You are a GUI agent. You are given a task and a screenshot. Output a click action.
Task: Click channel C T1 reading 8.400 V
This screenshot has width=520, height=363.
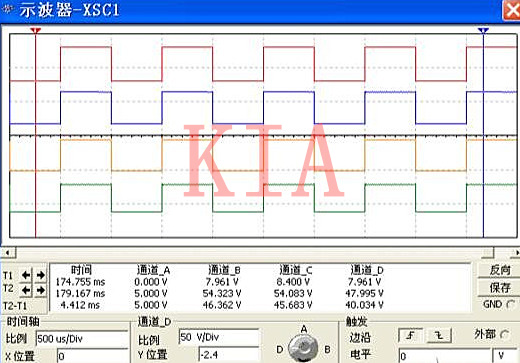[x=293, y=282]
